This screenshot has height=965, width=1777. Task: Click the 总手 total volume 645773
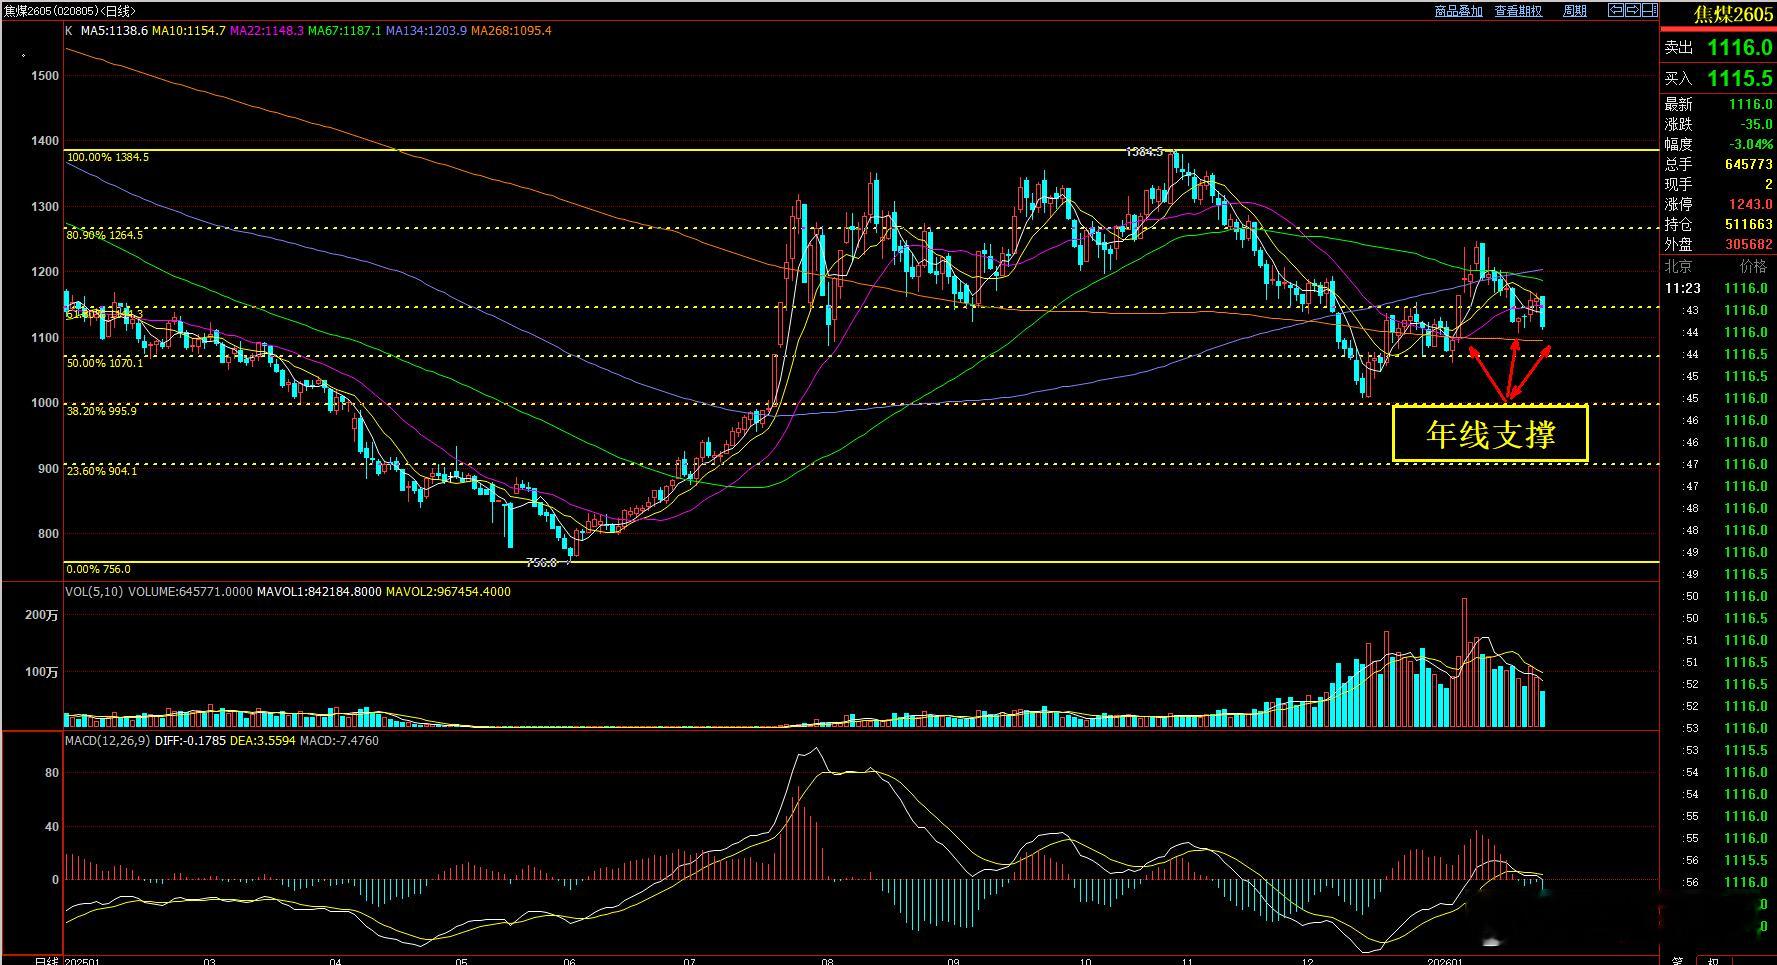click(1749, 165)
